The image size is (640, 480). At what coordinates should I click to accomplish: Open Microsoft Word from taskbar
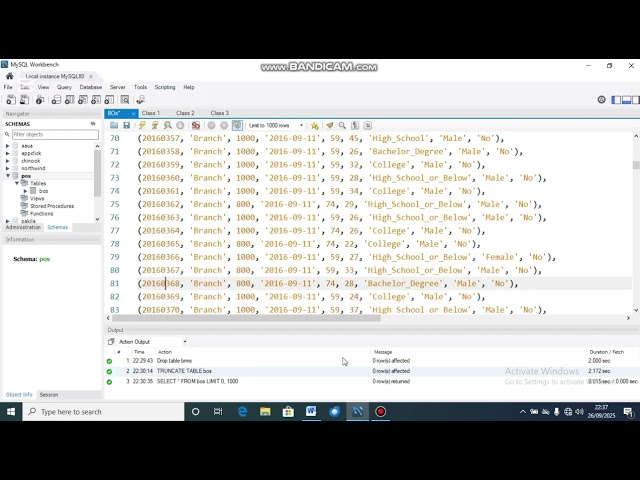[311, 411]
